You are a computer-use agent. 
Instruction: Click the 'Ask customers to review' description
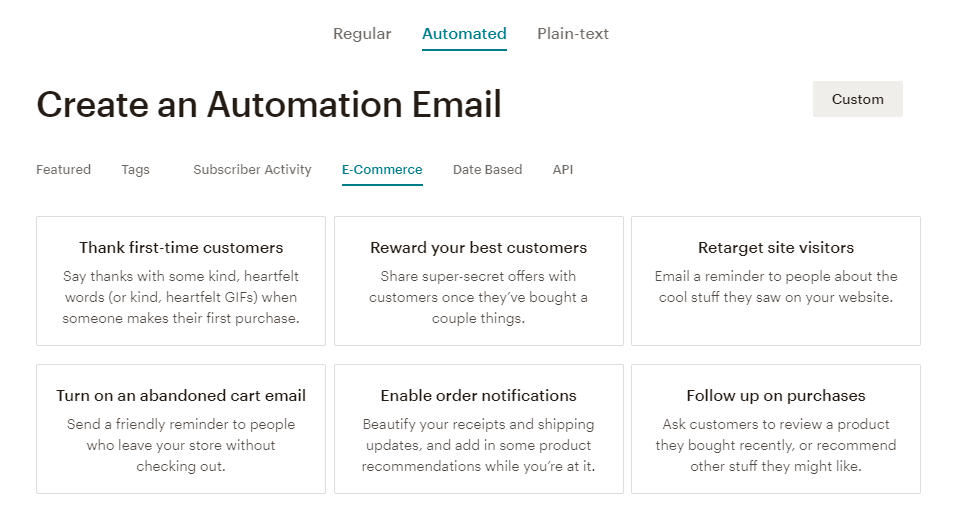[776, 445]
